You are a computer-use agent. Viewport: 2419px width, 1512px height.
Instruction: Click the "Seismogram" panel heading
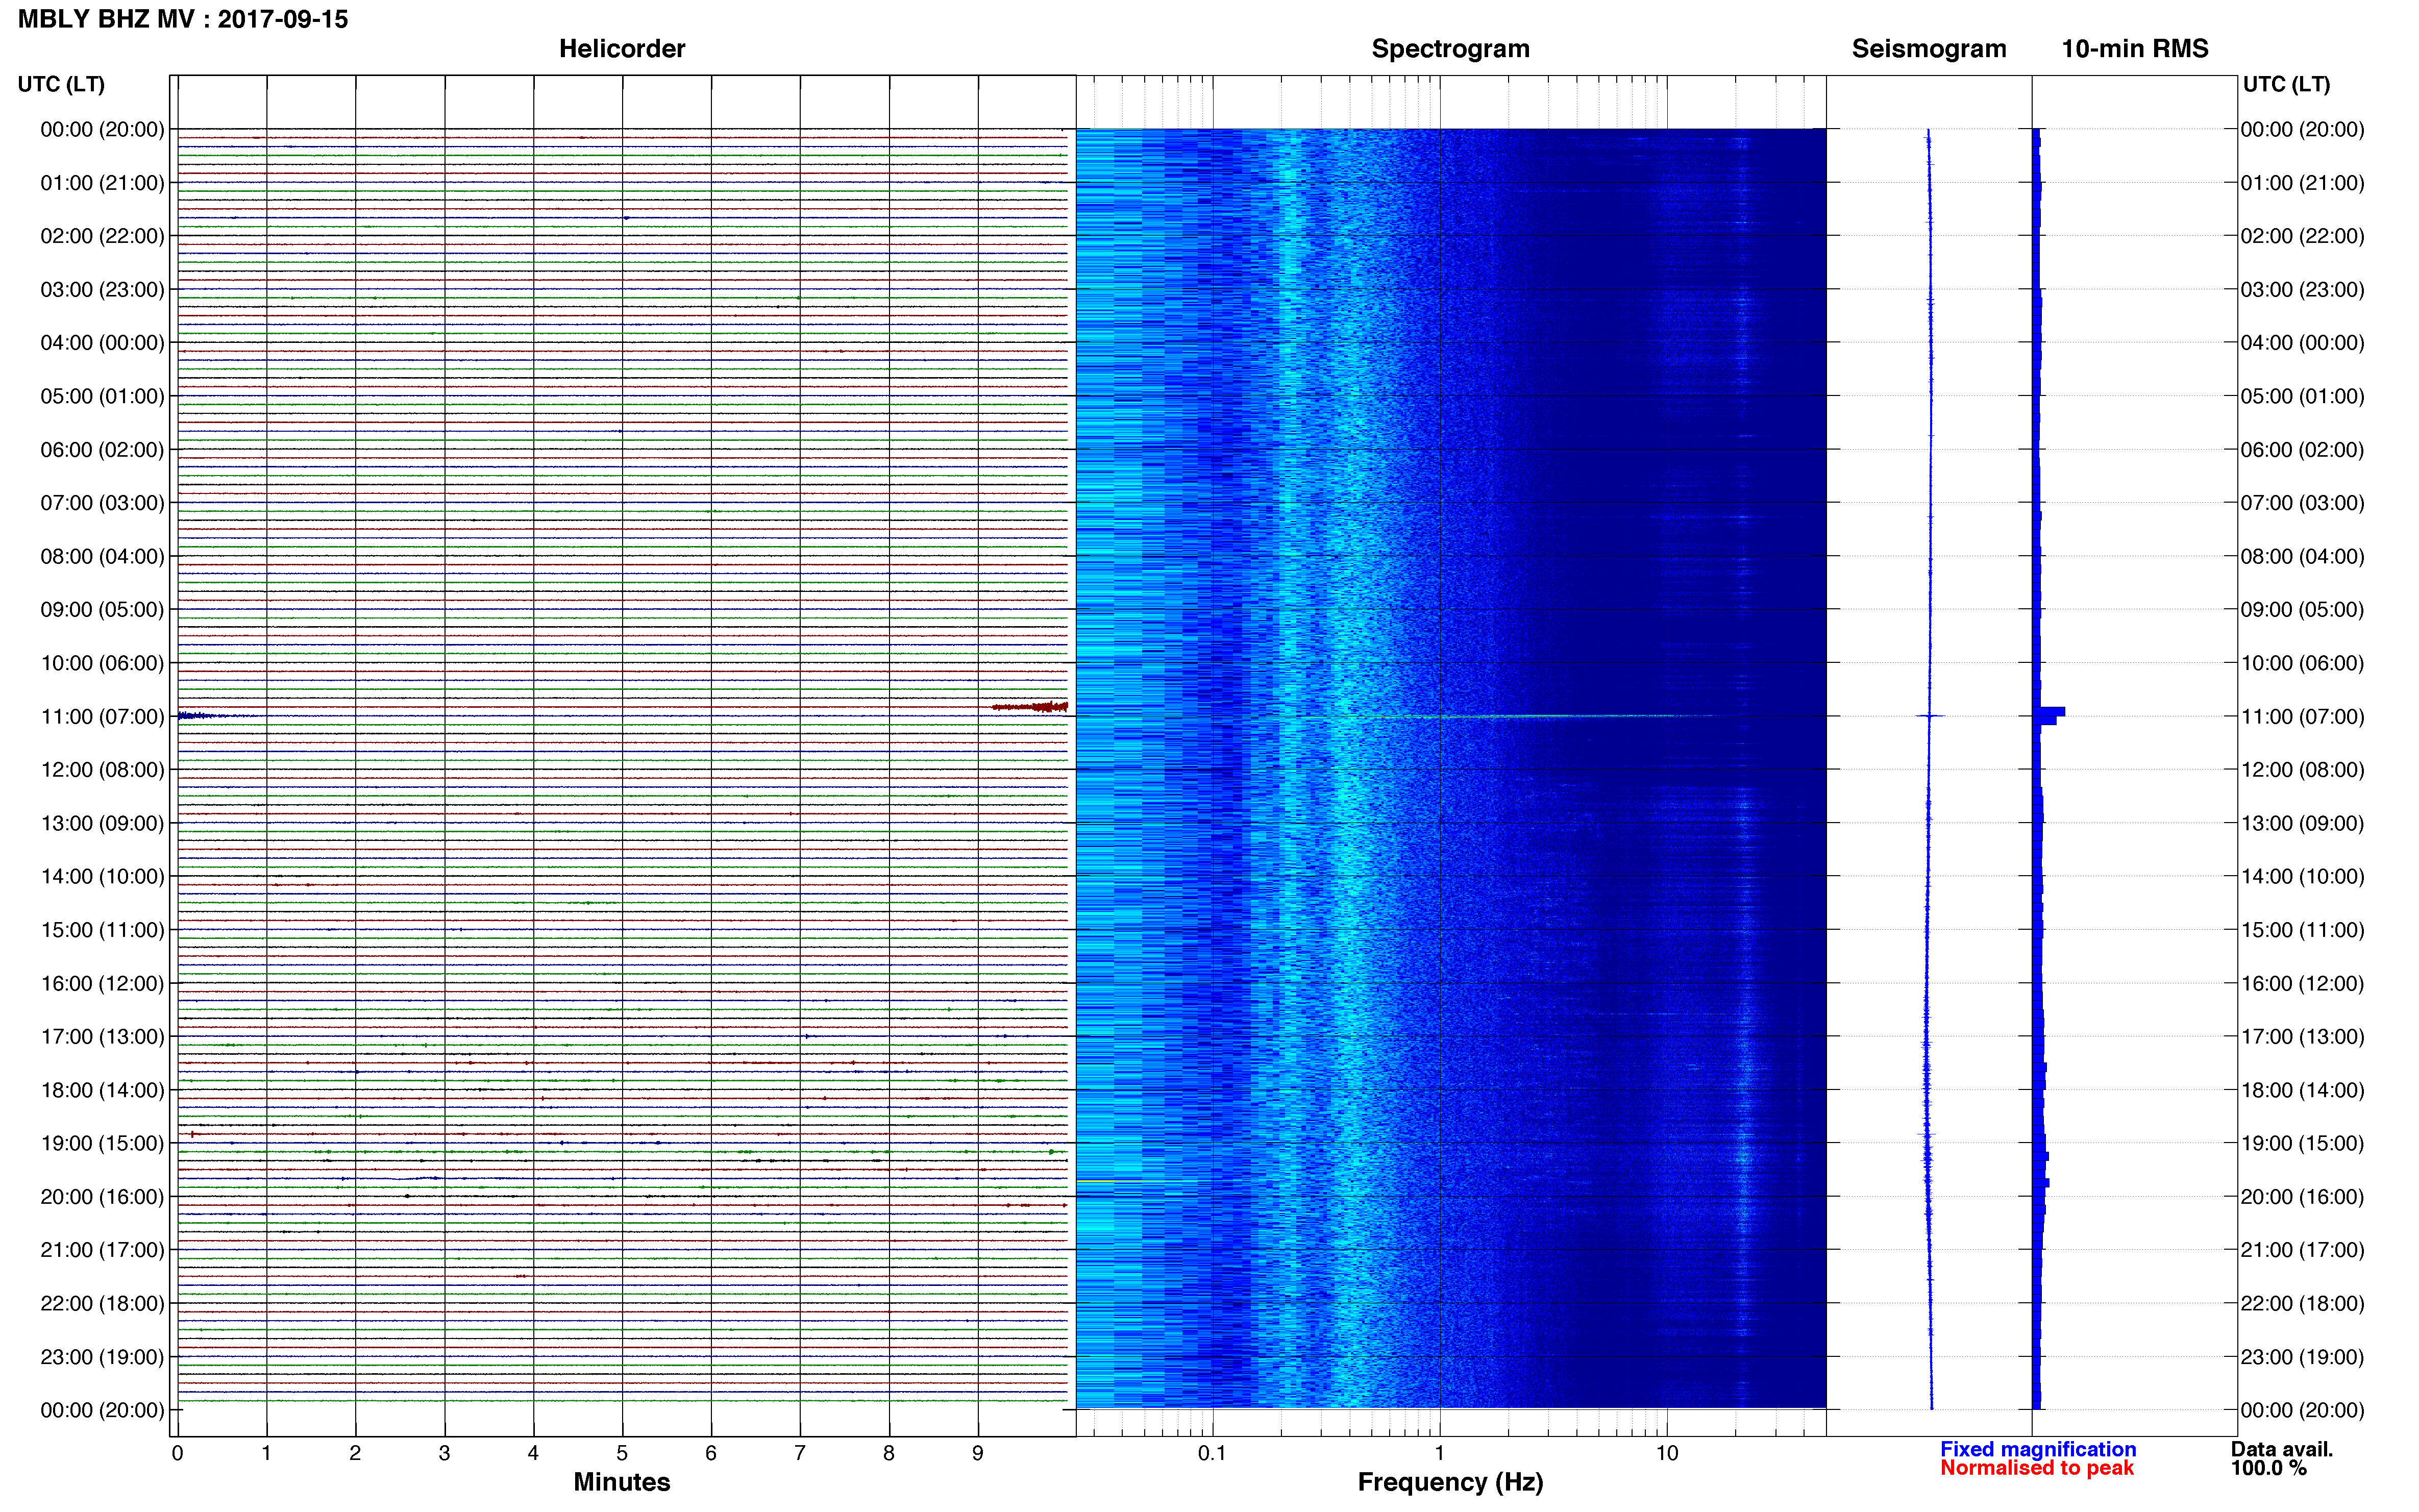1929,49
